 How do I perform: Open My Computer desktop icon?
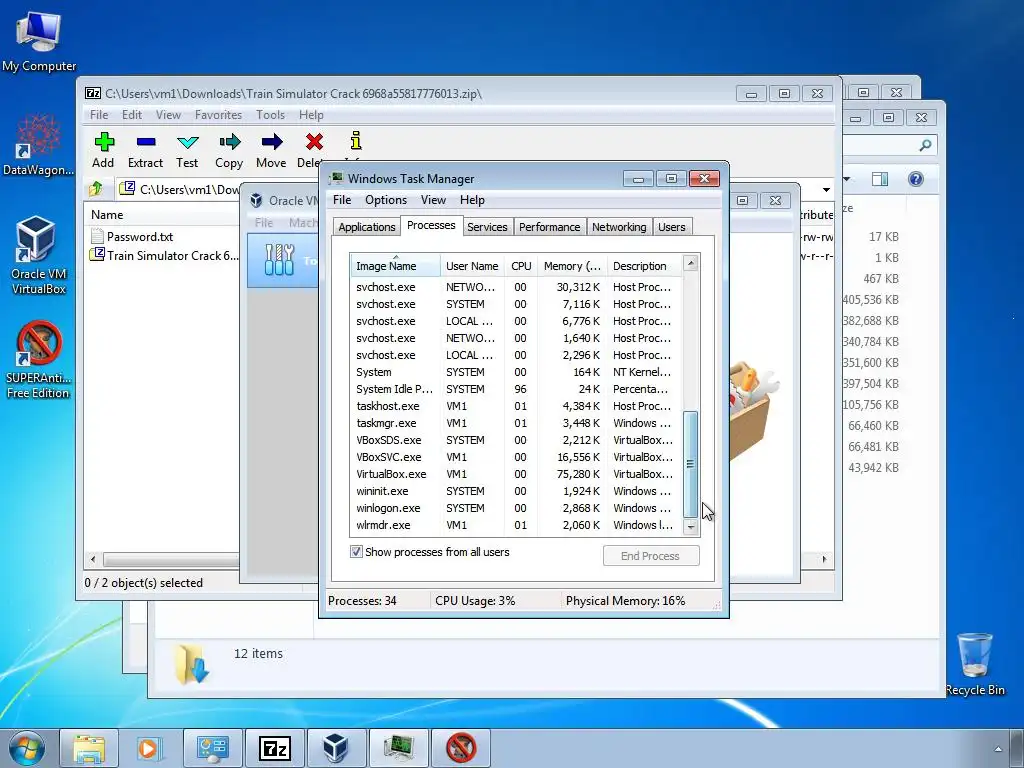[x=39, y=41]
